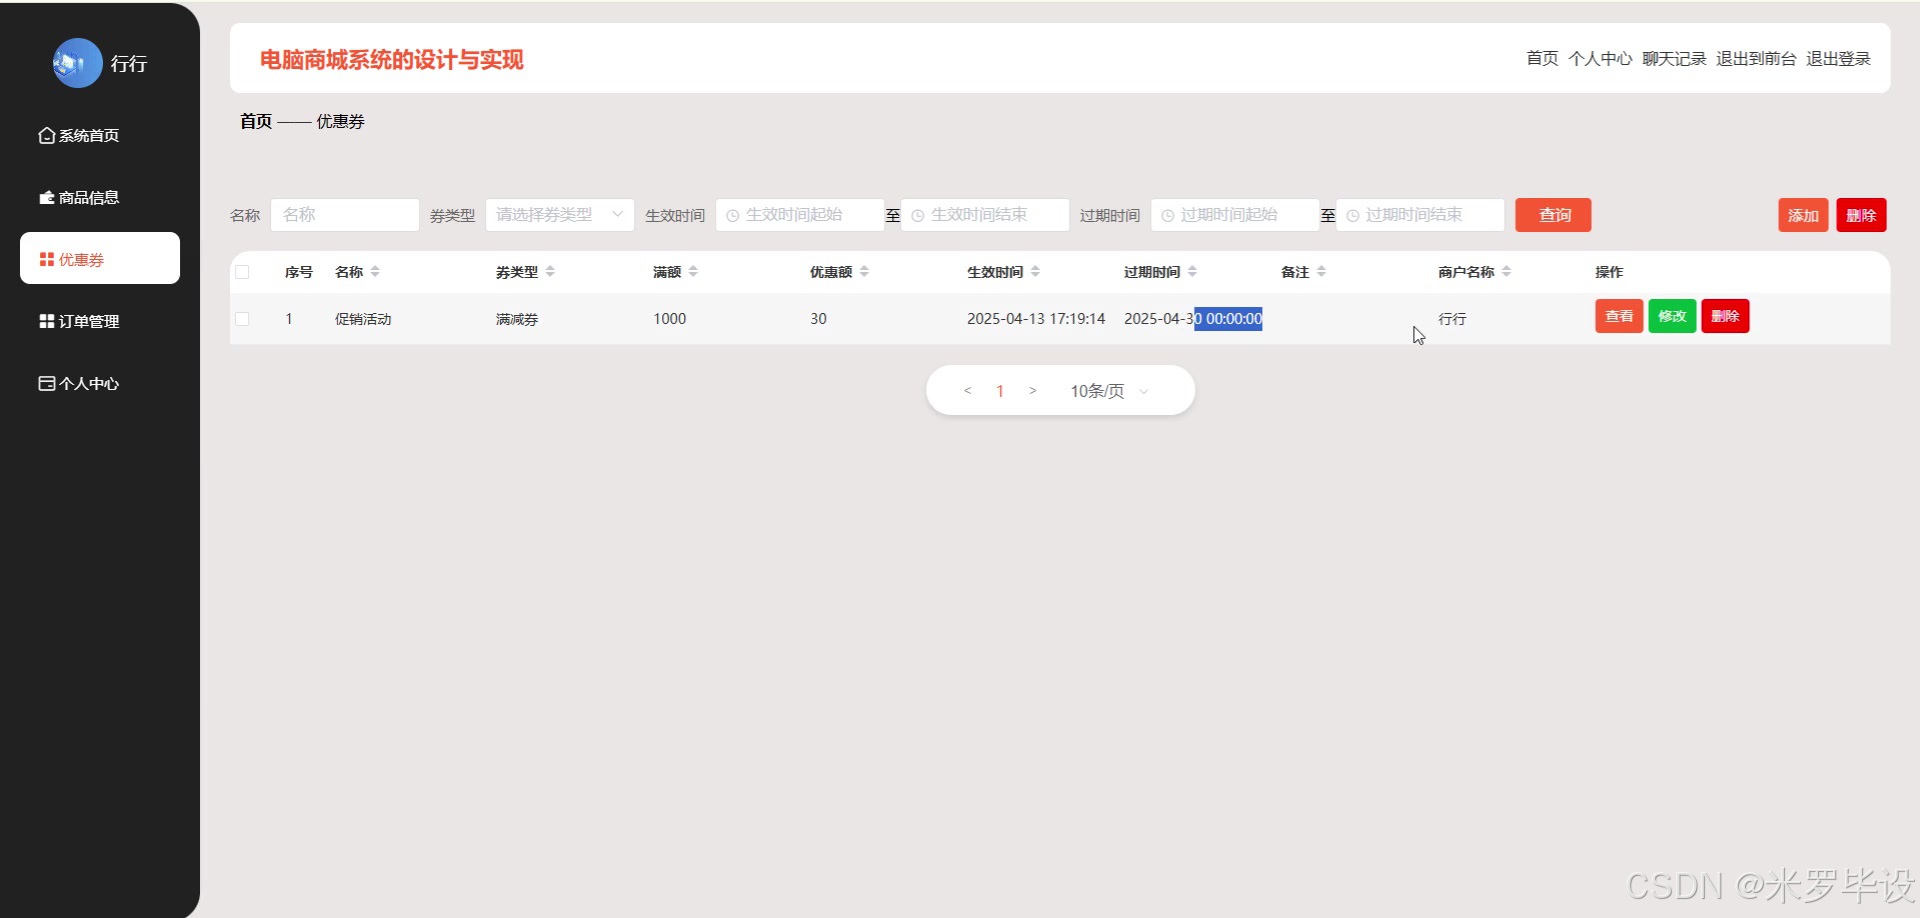Click 退出登录 in the top navigation

[x=1838, y=59]
